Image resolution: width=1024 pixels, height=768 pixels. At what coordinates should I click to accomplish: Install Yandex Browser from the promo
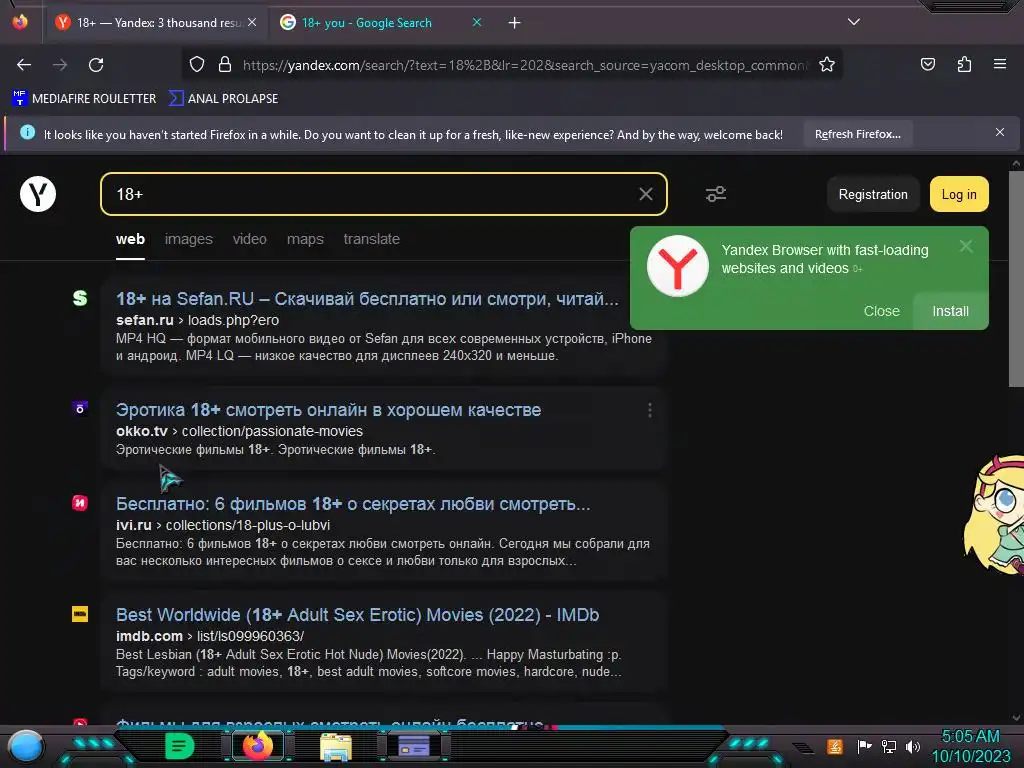[x=950, y=312]
